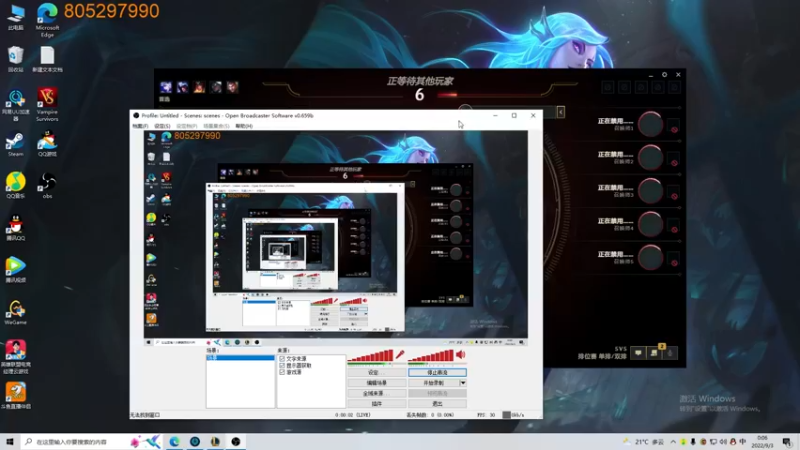Click the 设定 settings button in OBS
Screen dimensions: 800x450
(377, 372)
